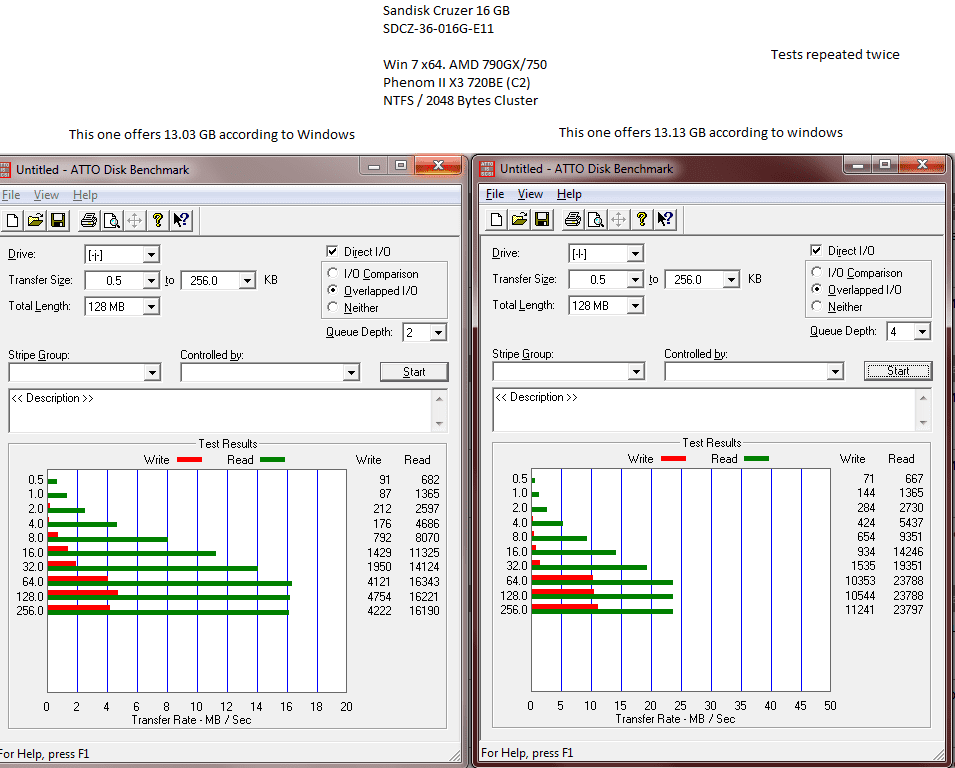Viewport: 955px width, 768px height.
Task: Click Save disk icon in right ATTO window
Action: point(542,219)
